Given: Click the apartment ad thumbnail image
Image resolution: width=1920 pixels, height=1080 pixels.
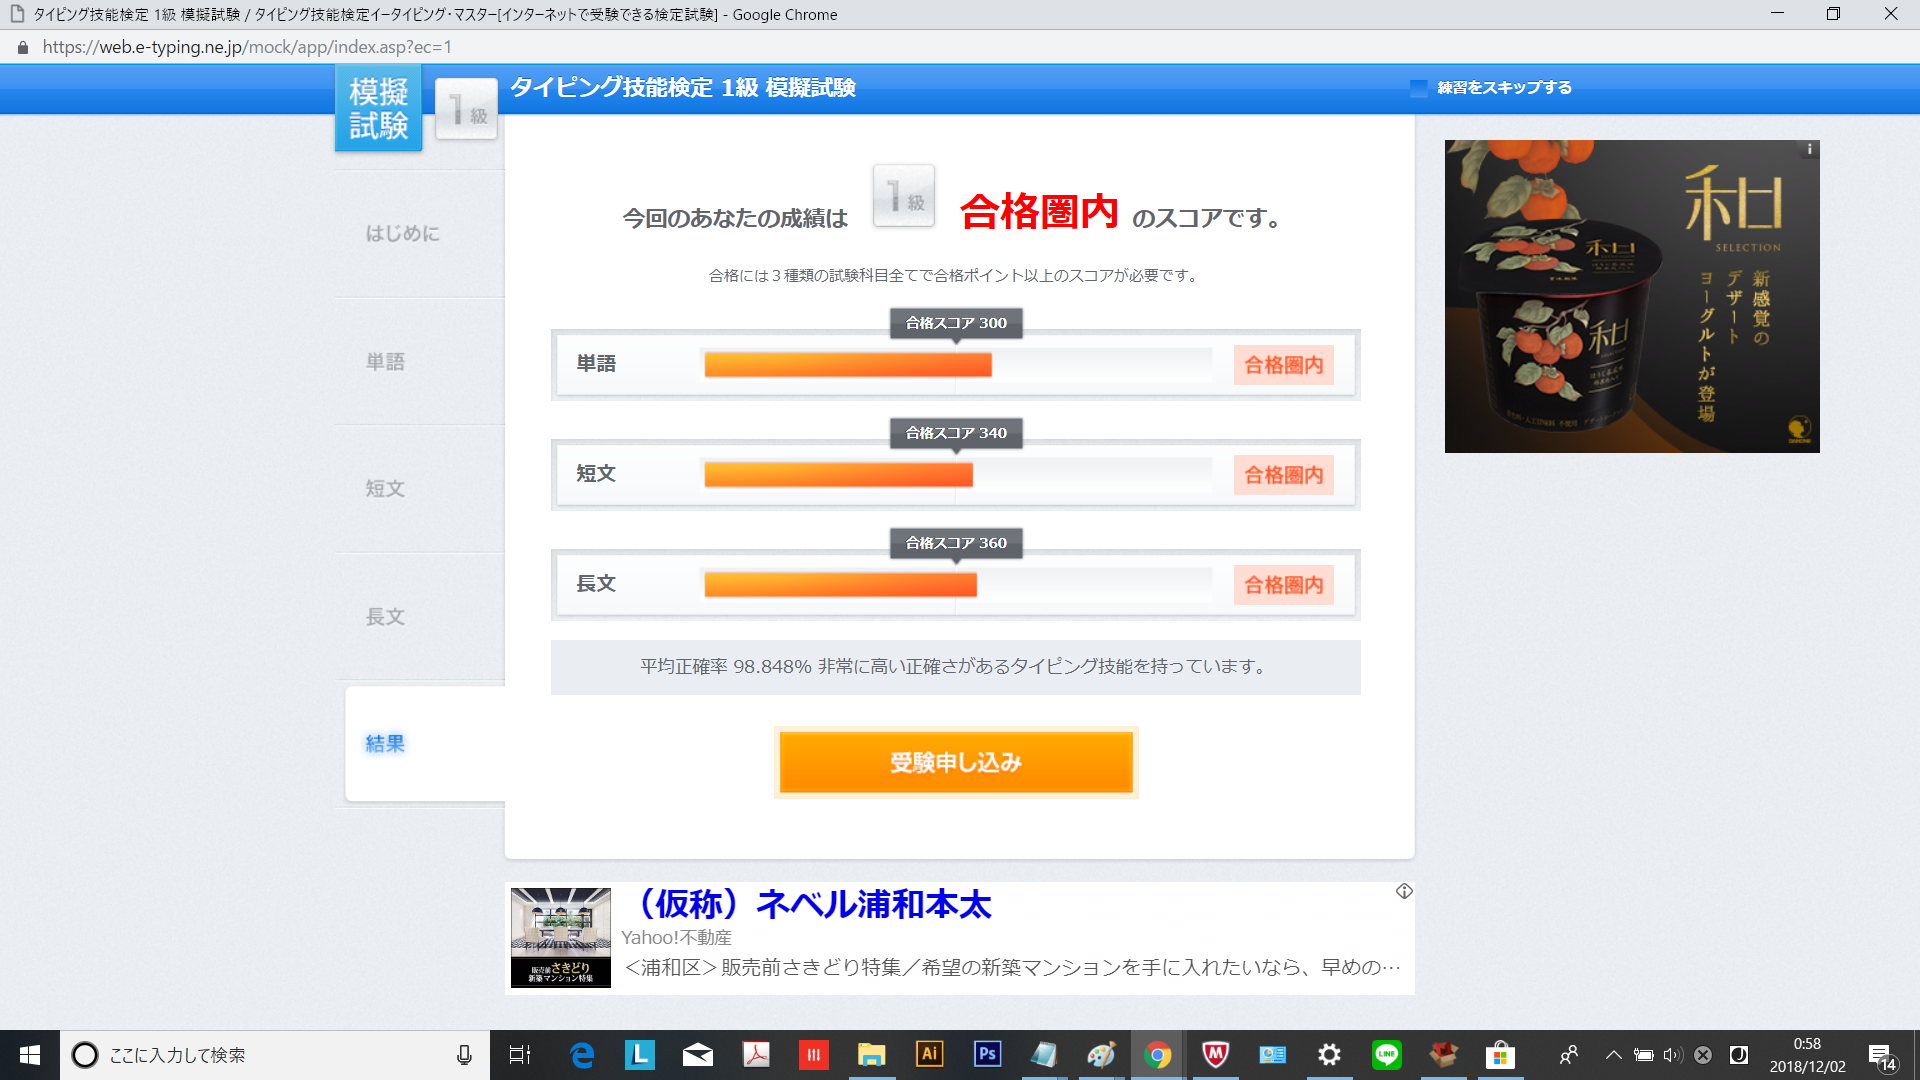Looking at the screenshot, I should click(x=560, y=937).
